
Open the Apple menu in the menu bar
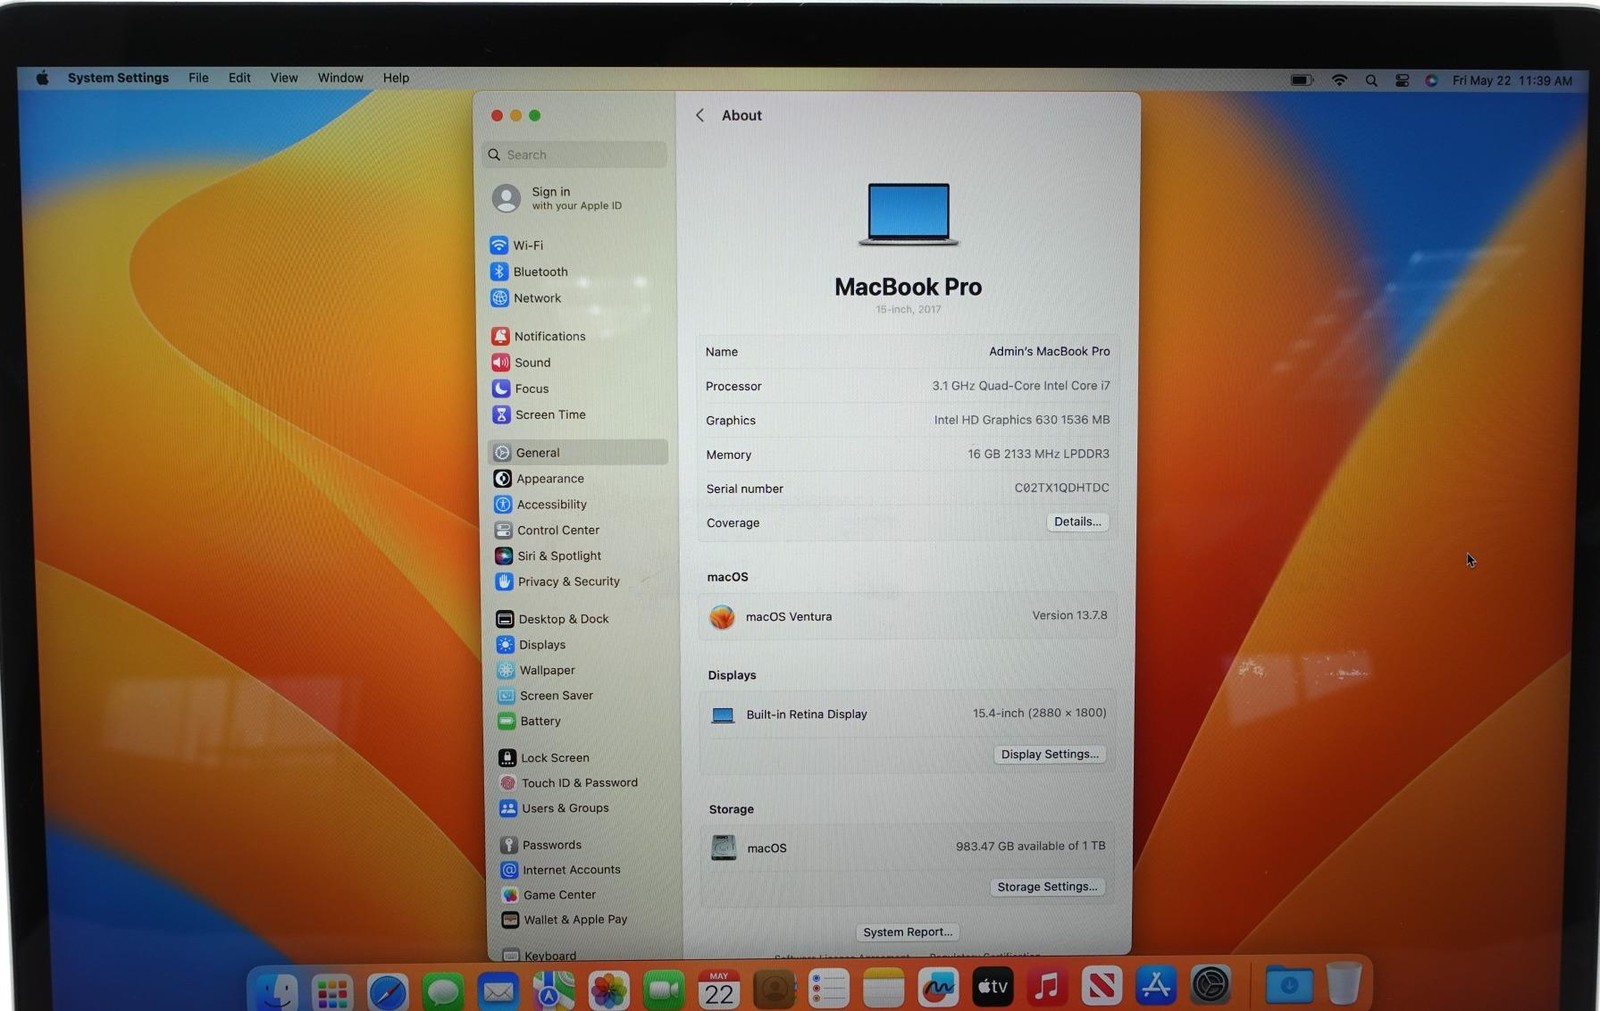pos(42,78)
